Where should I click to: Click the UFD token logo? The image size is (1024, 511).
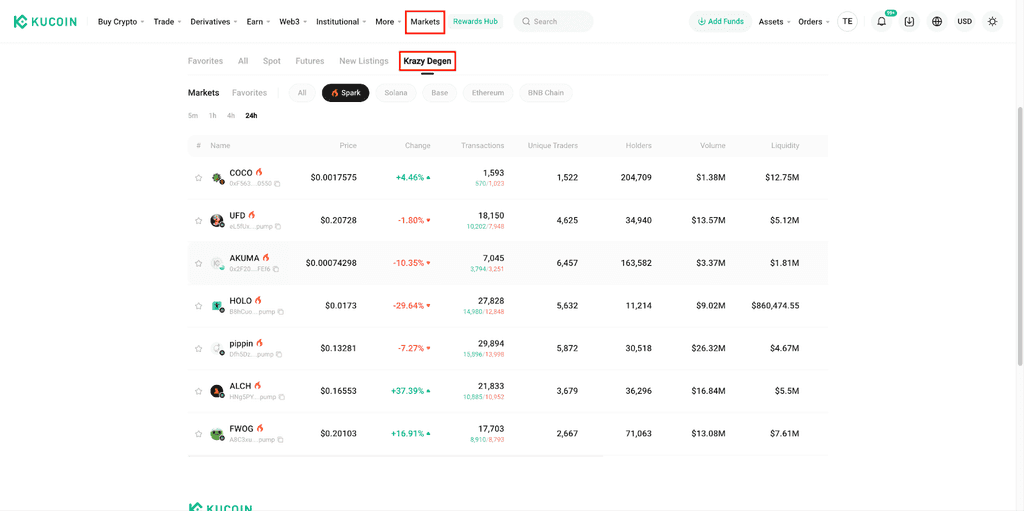pos(217,221)
